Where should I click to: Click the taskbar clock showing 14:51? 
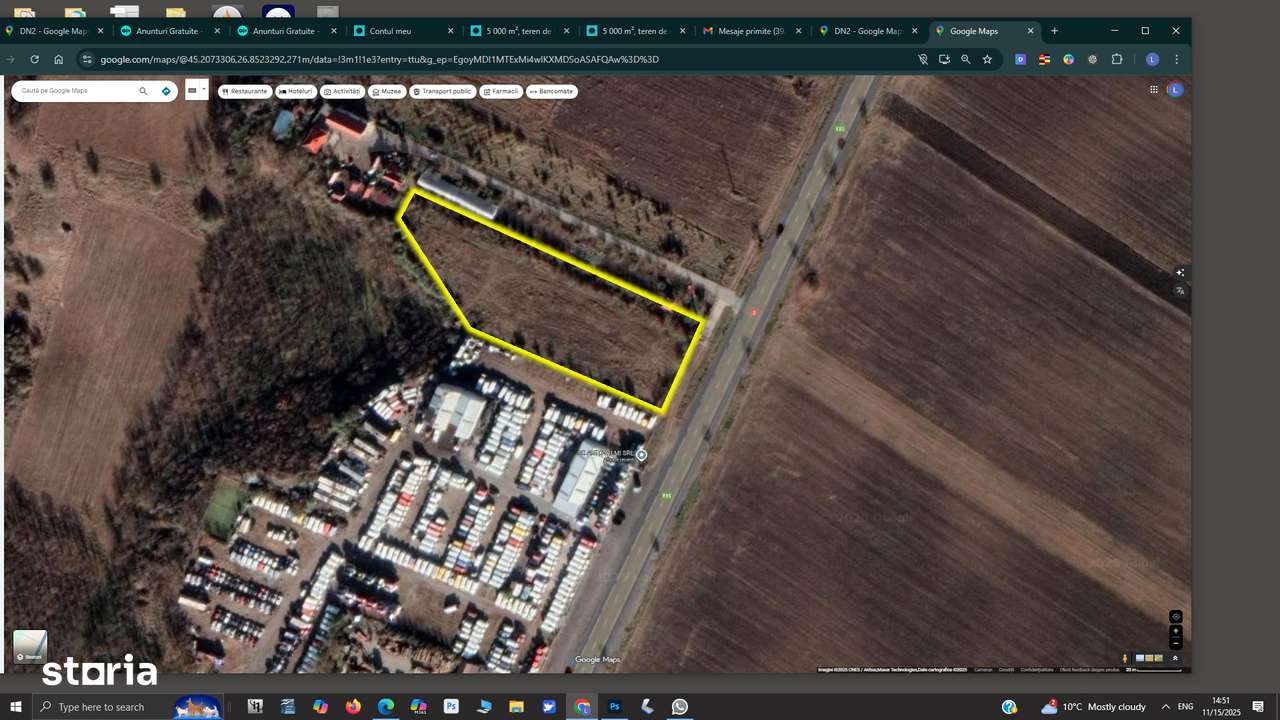(x=1220, y=707)
